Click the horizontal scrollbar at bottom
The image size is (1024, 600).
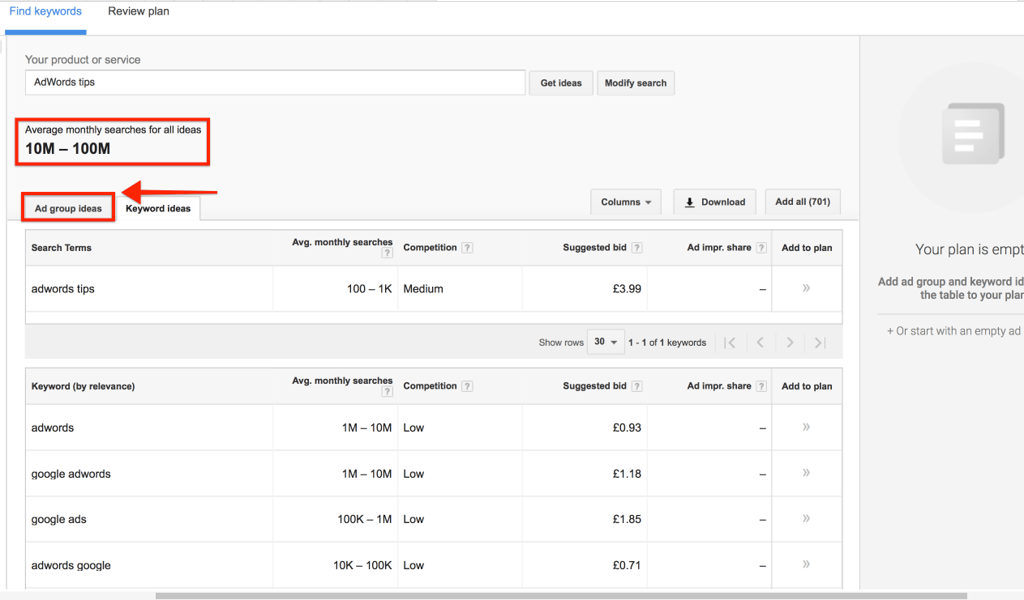point(561,596)
